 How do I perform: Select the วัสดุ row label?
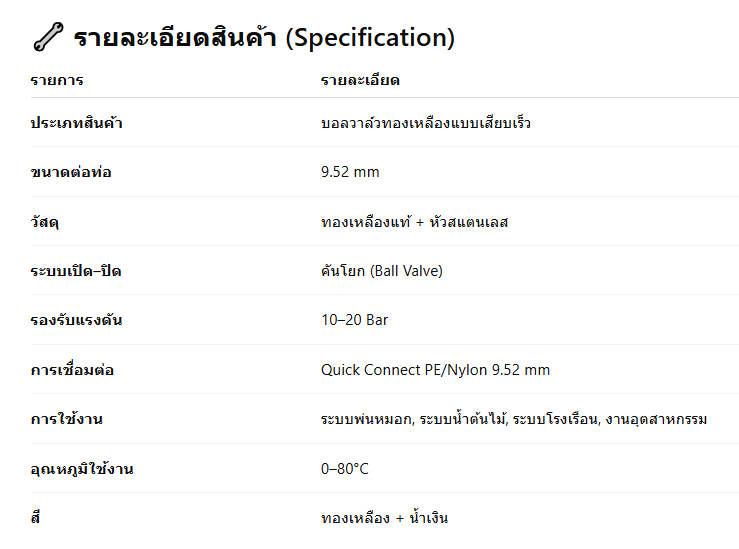pyautogui.click(x=45, y=222)
